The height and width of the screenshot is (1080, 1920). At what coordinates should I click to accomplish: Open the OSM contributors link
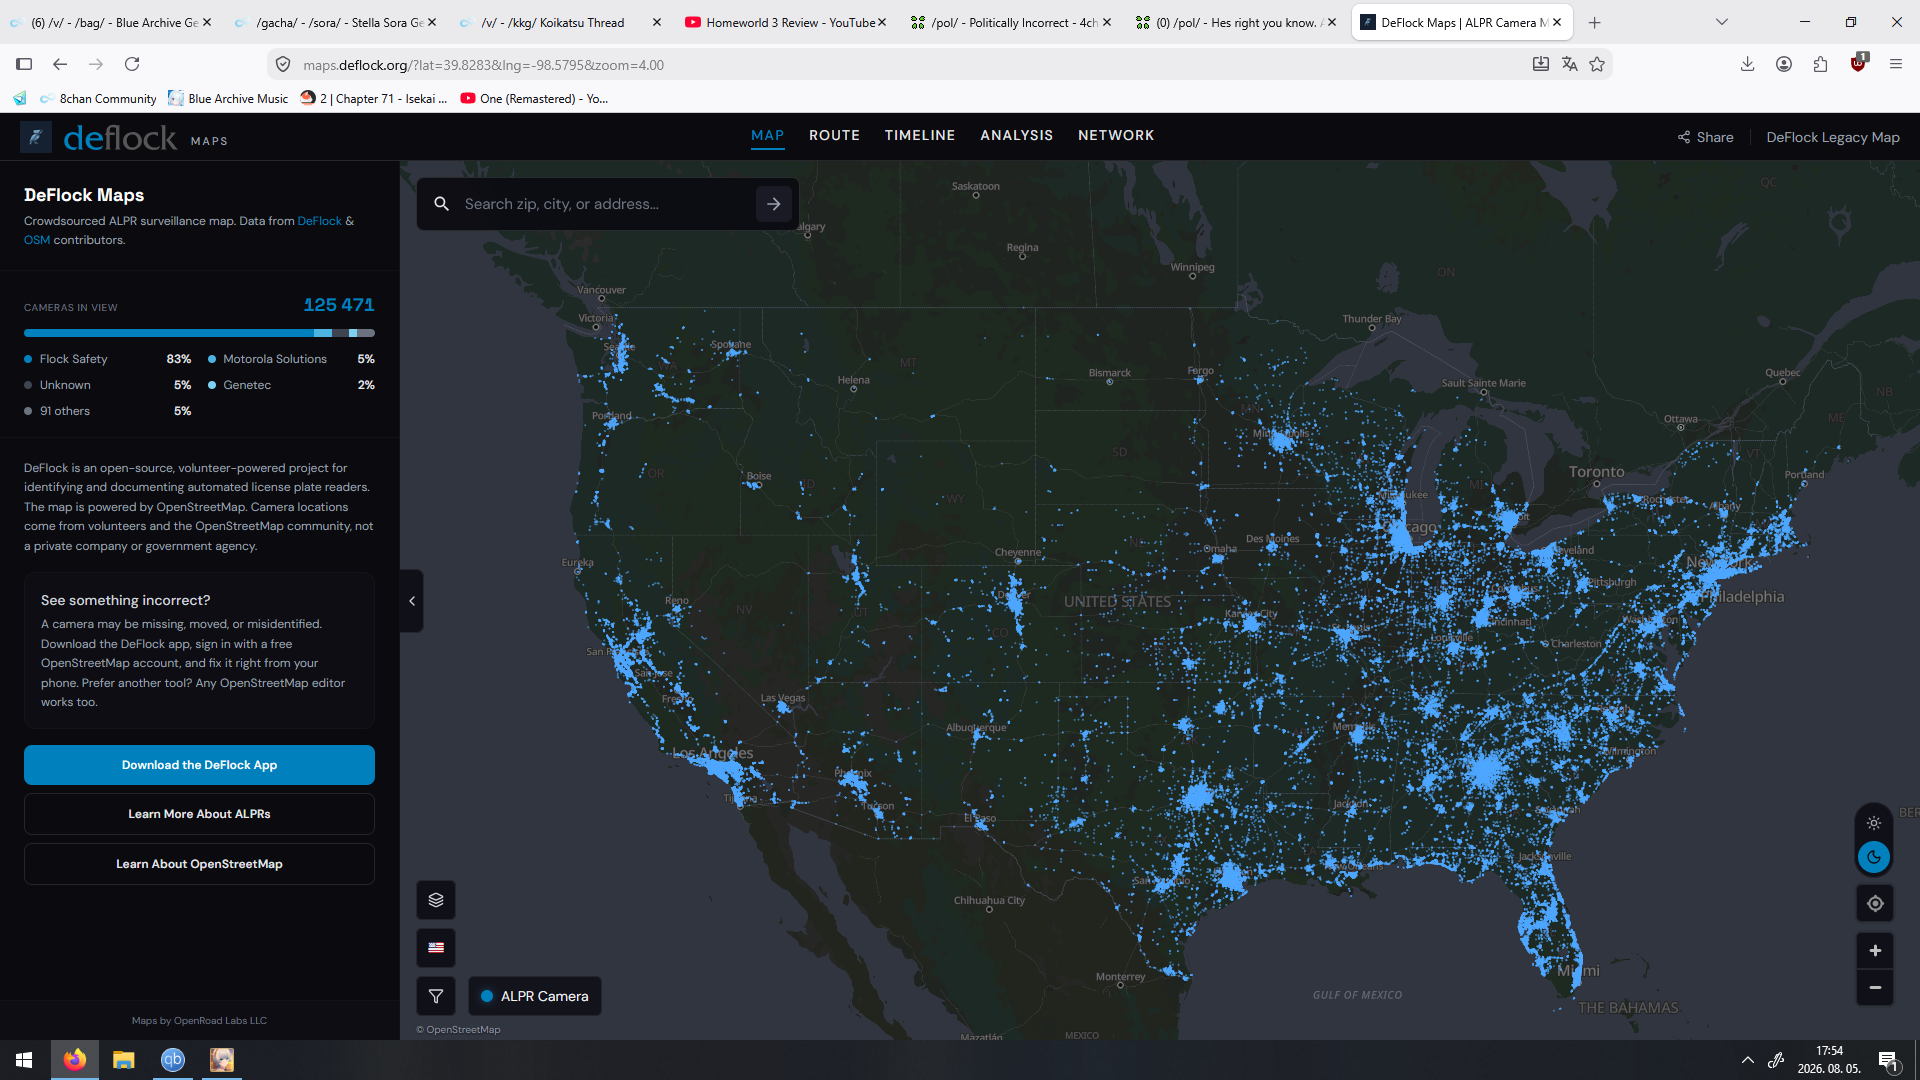[37, 240]
